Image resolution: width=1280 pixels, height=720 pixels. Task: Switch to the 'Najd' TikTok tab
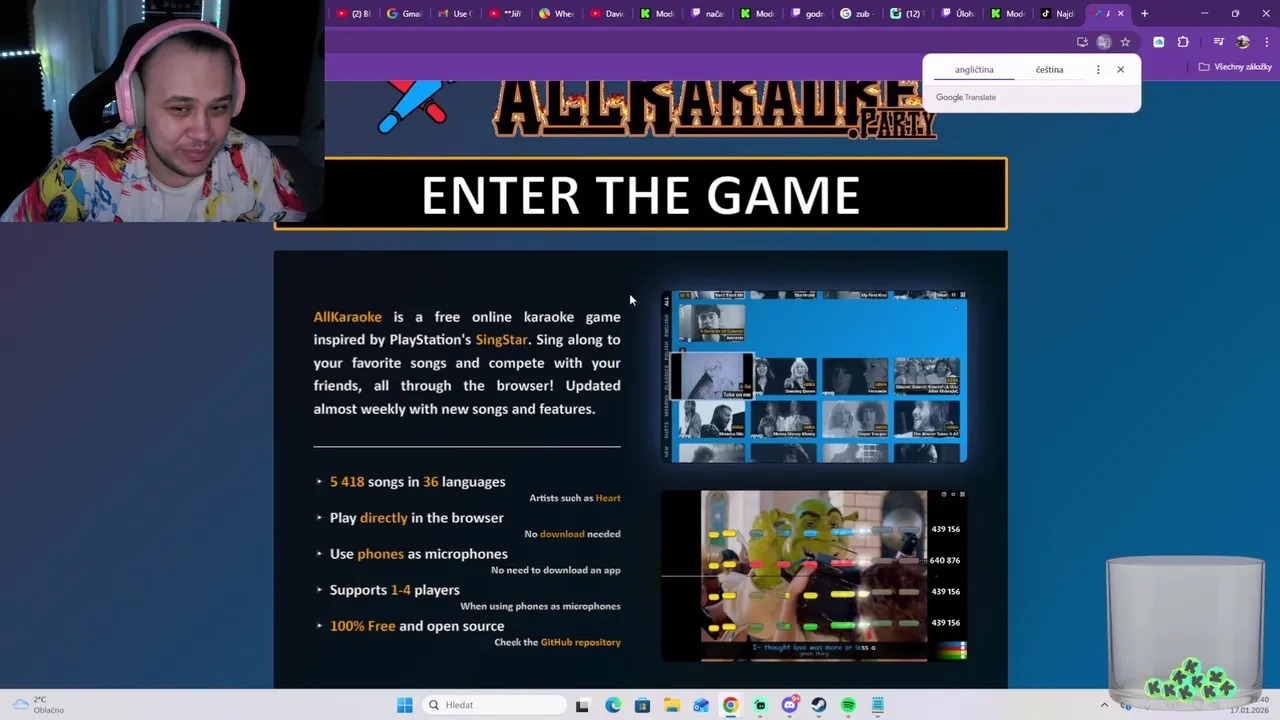coord(1058,13)
